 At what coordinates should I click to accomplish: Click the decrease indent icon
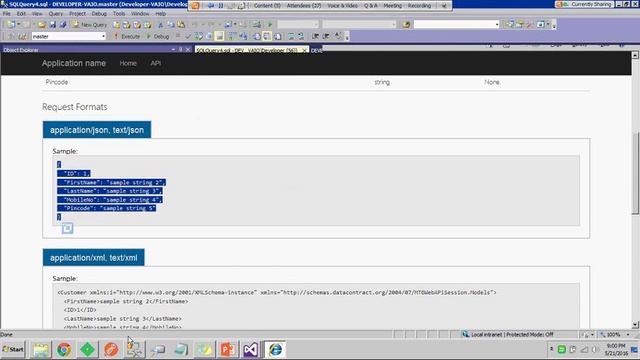coord(316,36)
